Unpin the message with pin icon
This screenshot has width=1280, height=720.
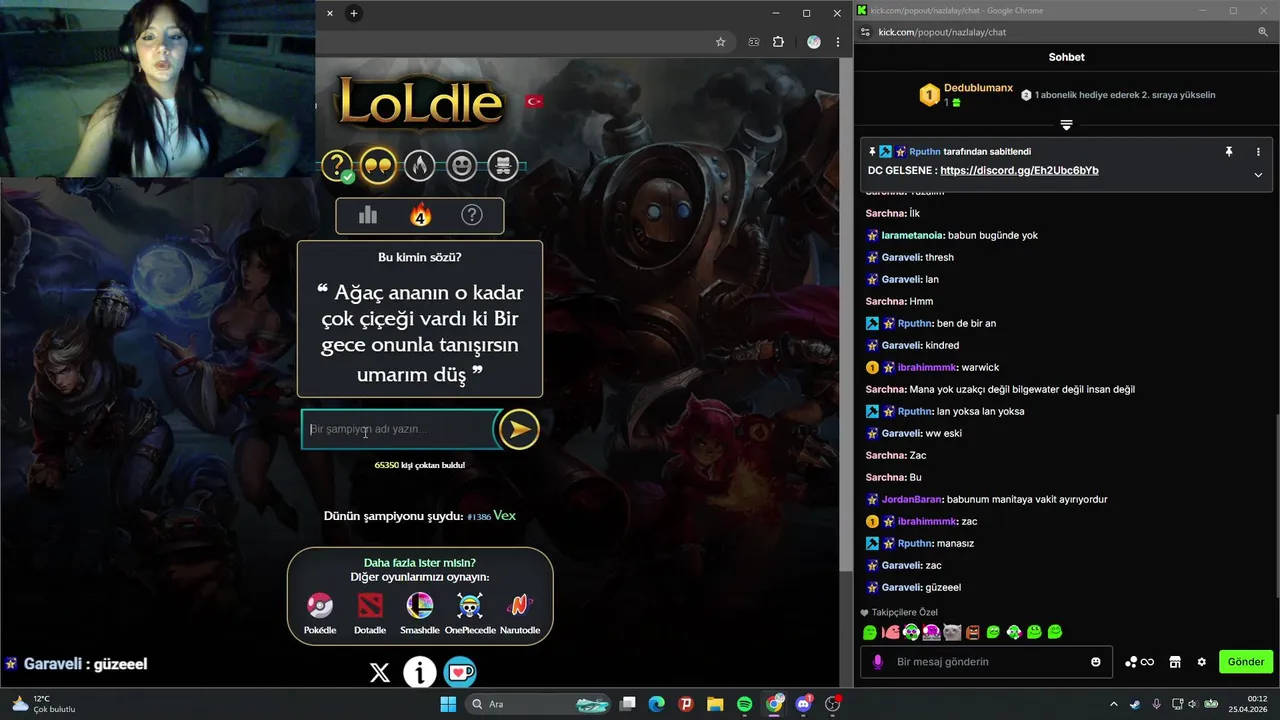pos(1229,152)
